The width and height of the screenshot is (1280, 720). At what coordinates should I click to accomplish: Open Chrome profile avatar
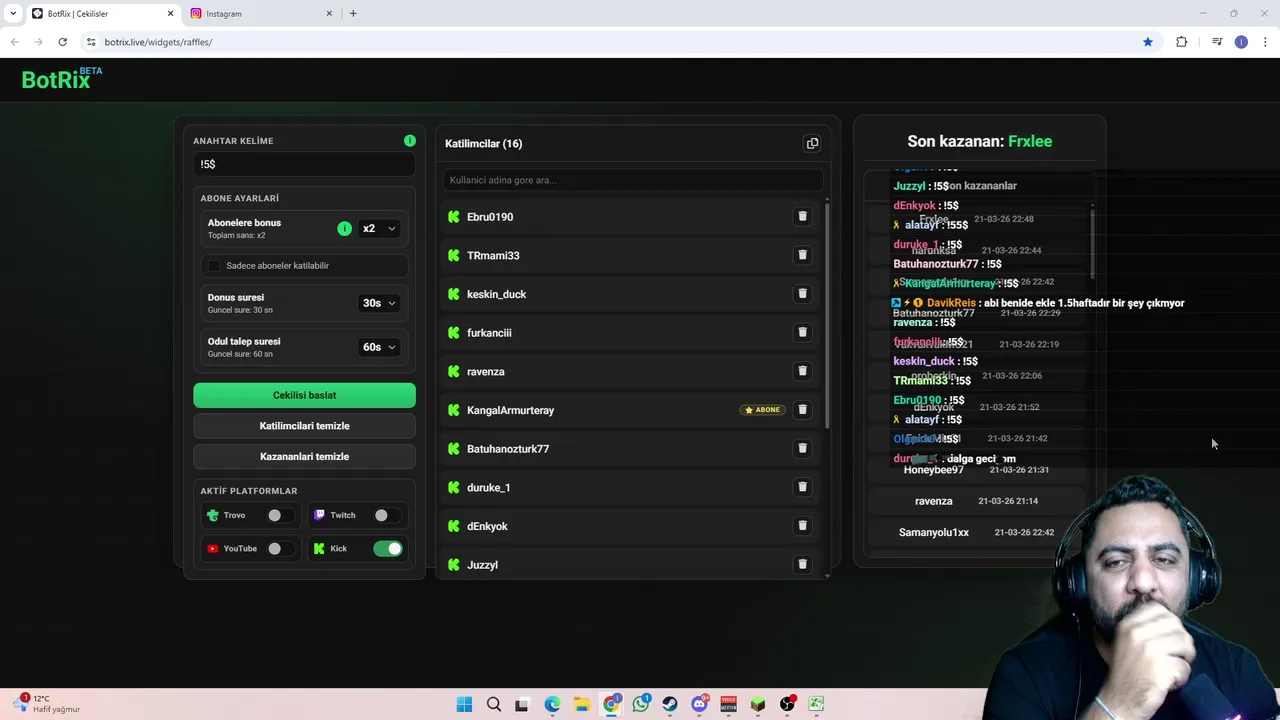(x=1241, y=42)
